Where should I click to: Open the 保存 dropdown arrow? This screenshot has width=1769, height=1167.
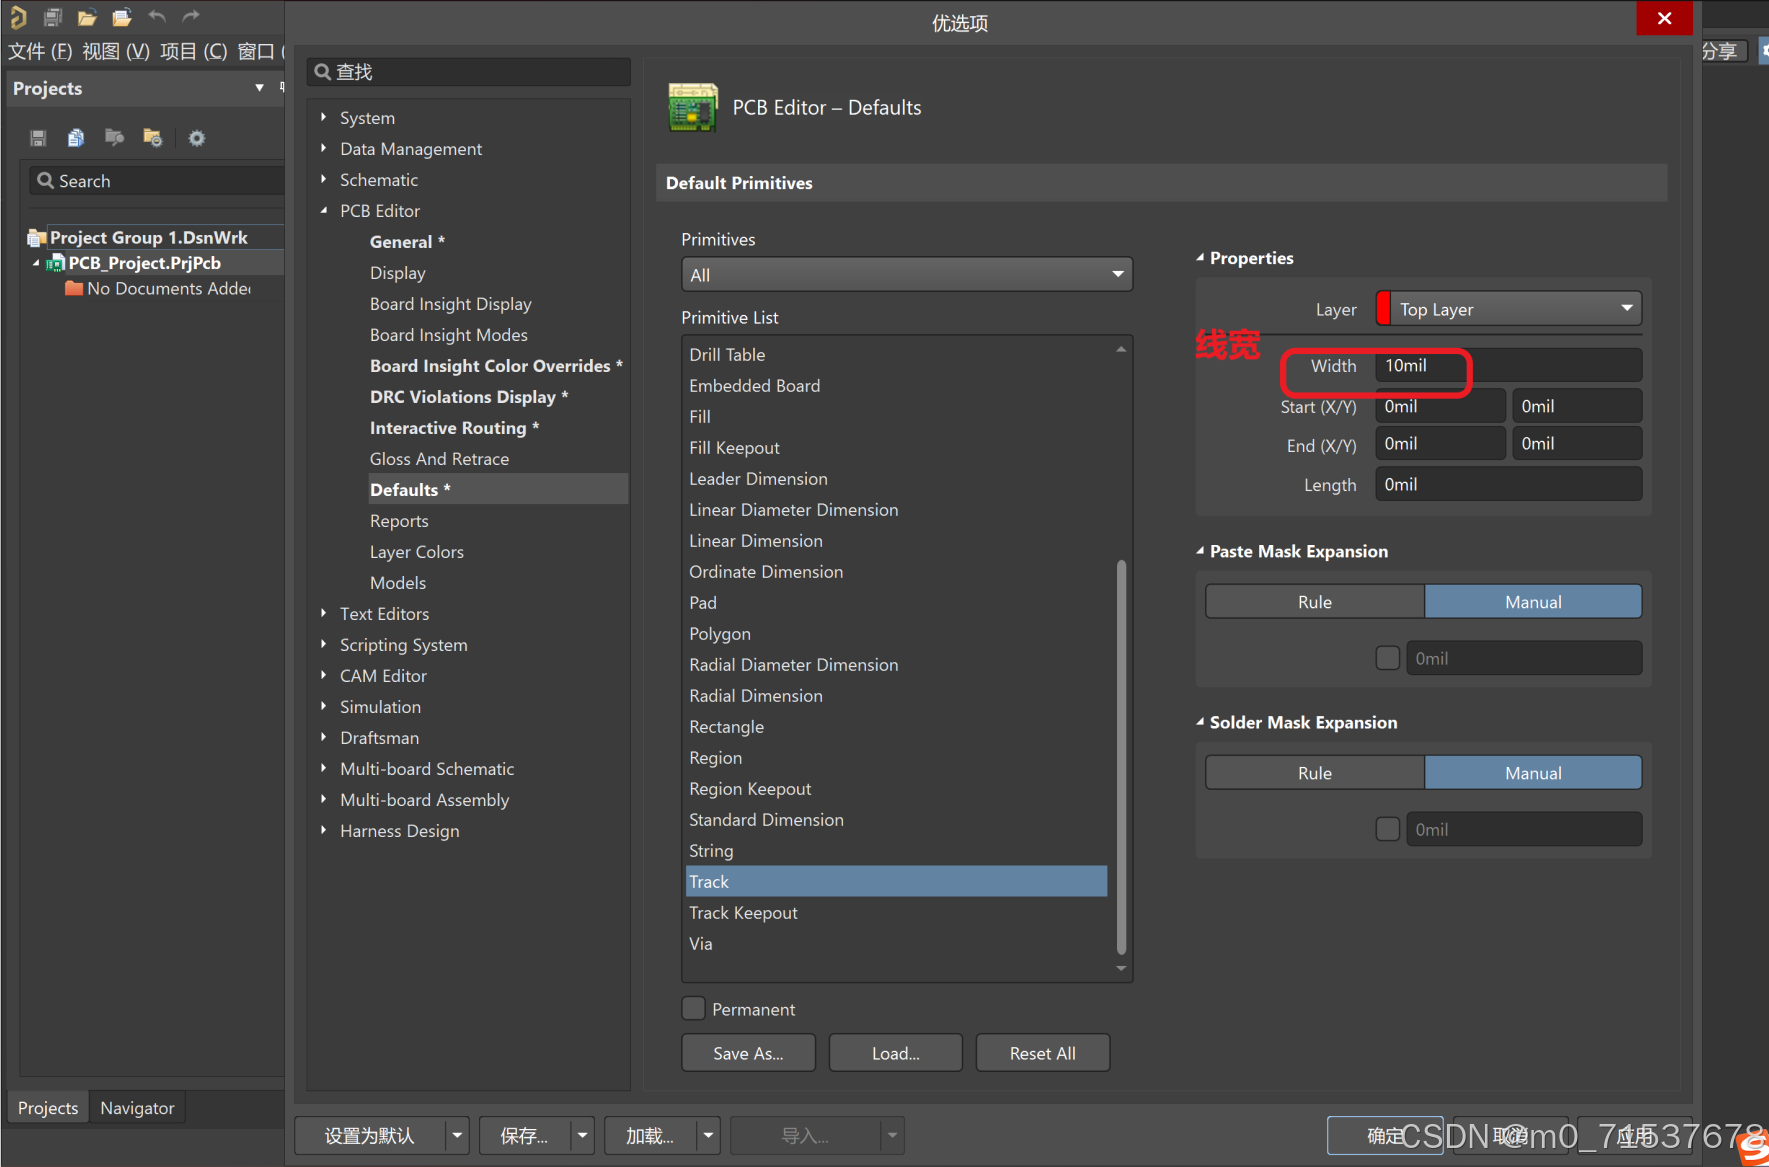tap(582, 1135)
